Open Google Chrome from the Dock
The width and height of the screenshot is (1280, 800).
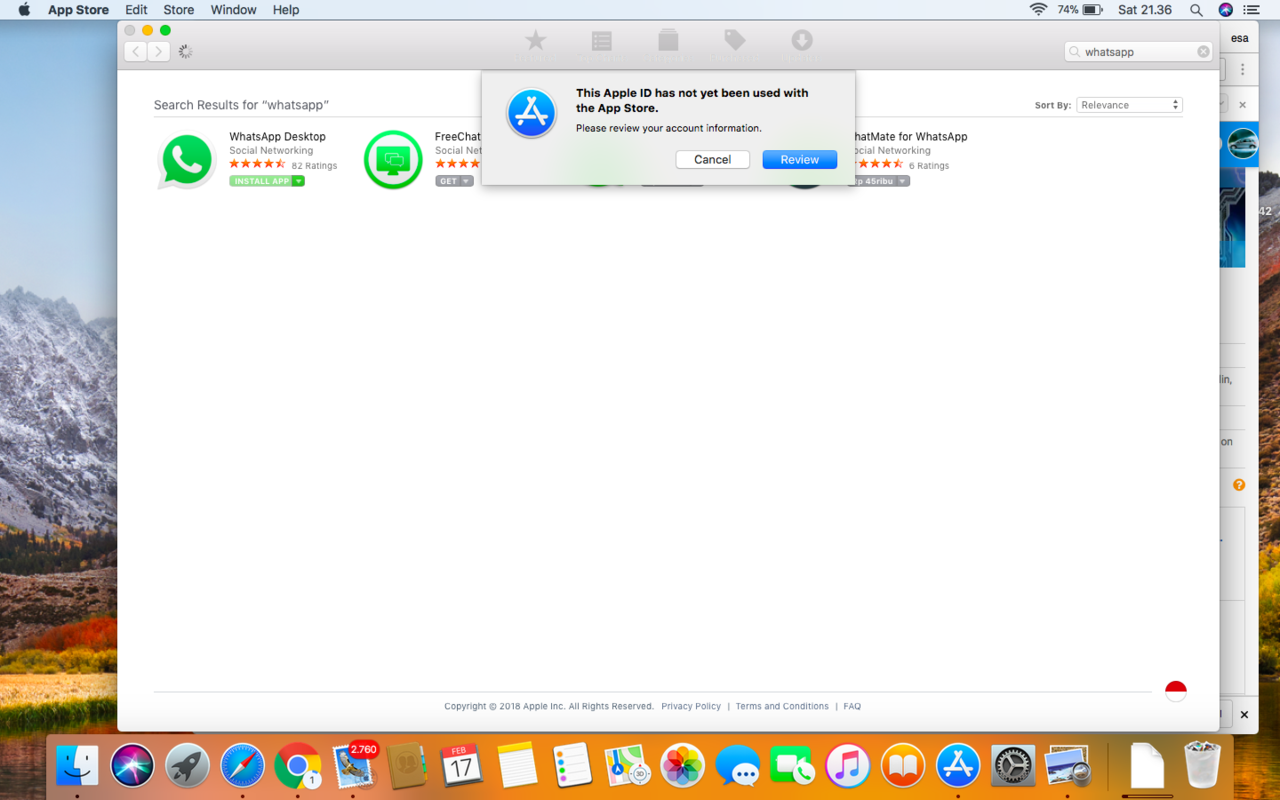tap(297, 767)
